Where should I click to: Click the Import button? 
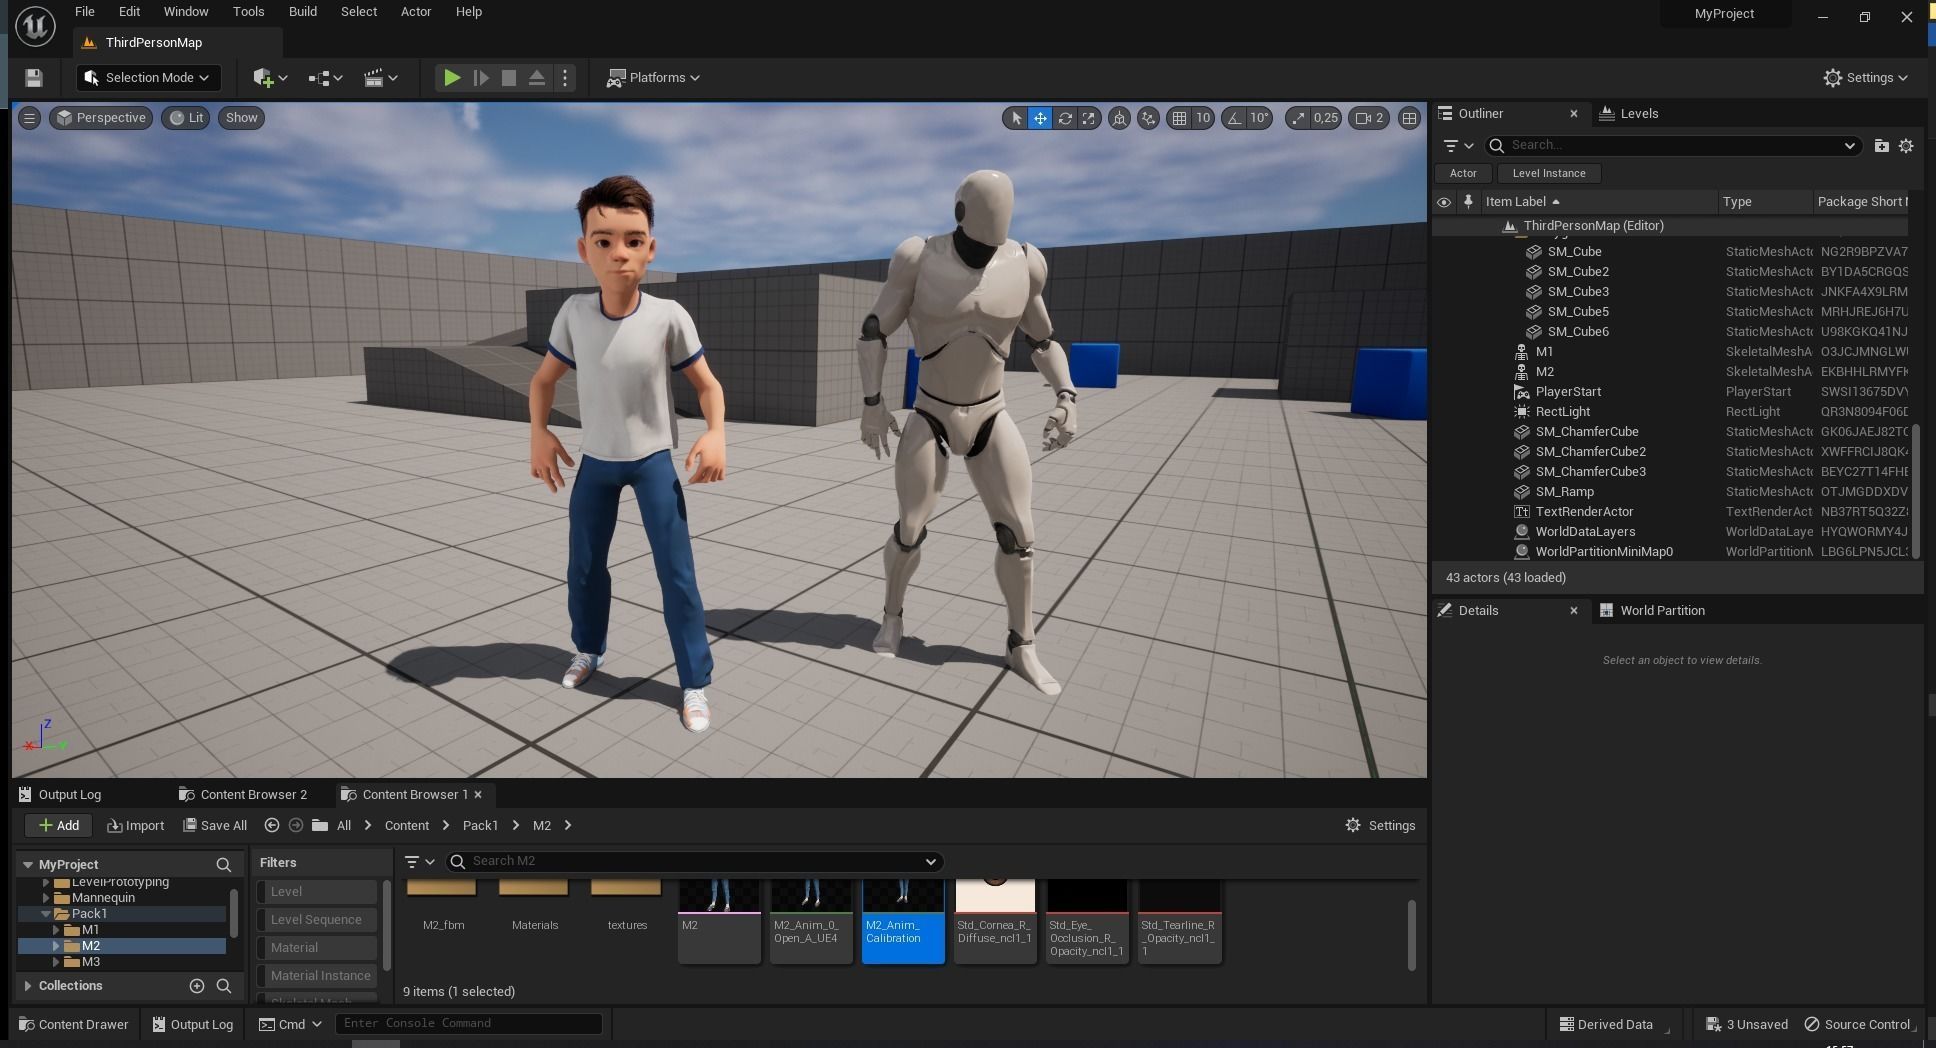pyautogui.click(x=135, y=826)
